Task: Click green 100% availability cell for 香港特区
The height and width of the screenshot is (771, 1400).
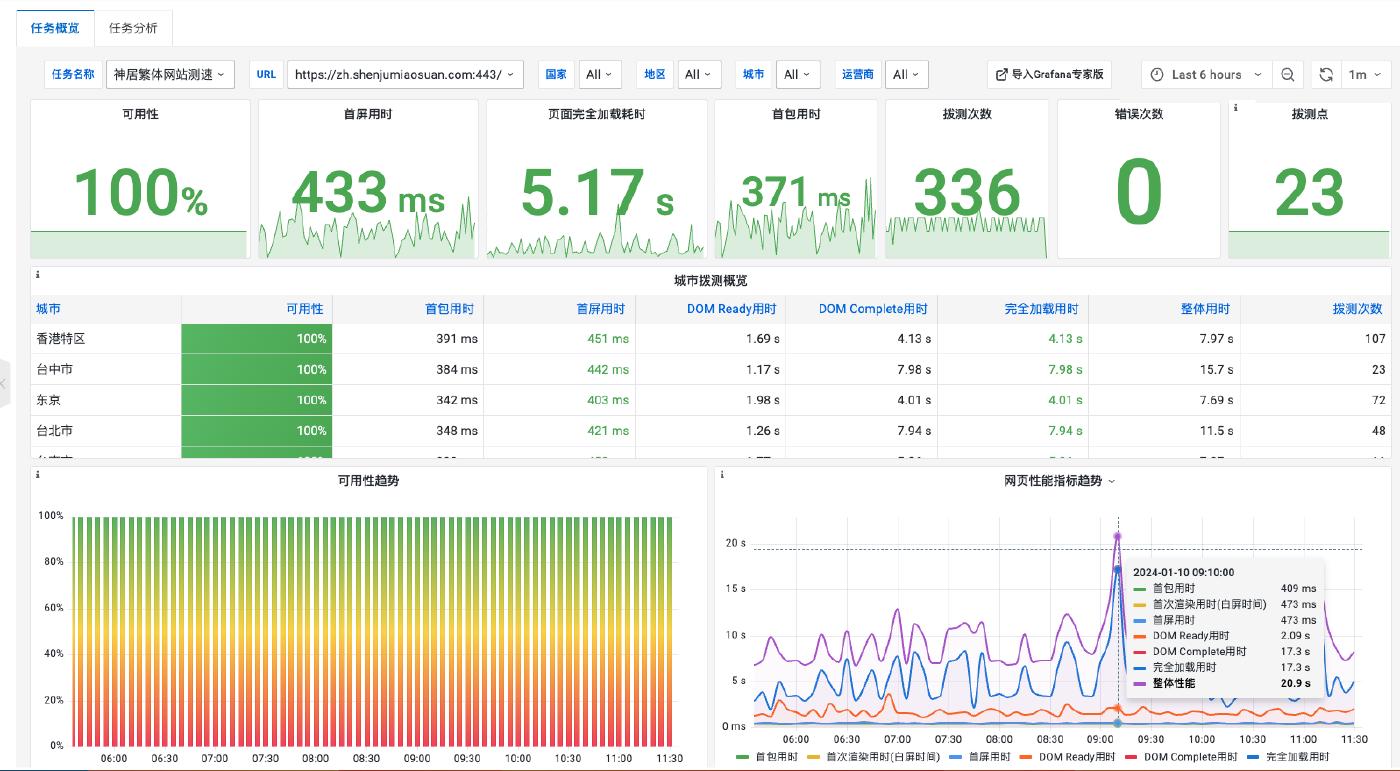Action: point(257,339)
